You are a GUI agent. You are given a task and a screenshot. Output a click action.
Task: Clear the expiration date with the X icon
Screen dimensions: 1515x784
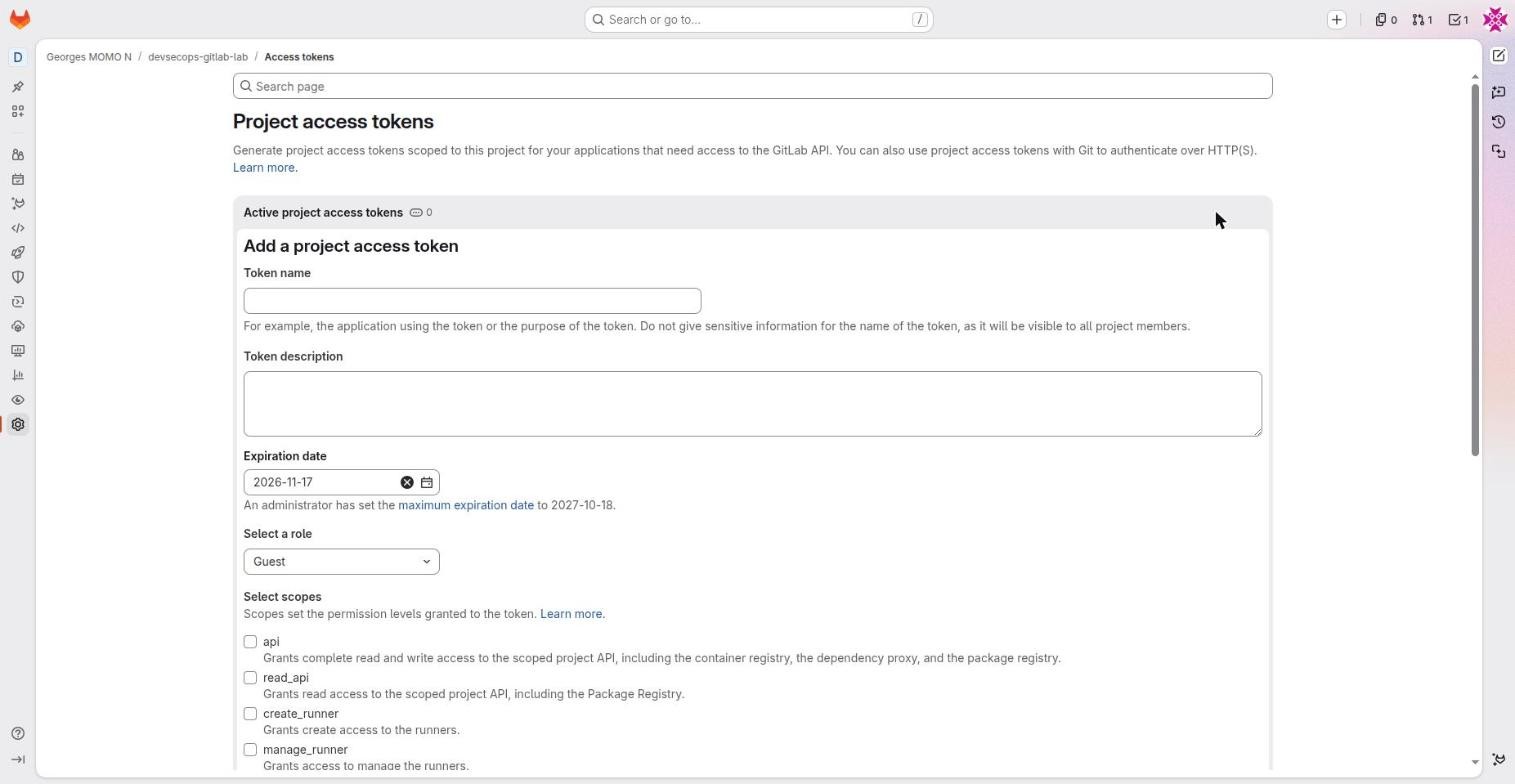click(x=407, y=482)
